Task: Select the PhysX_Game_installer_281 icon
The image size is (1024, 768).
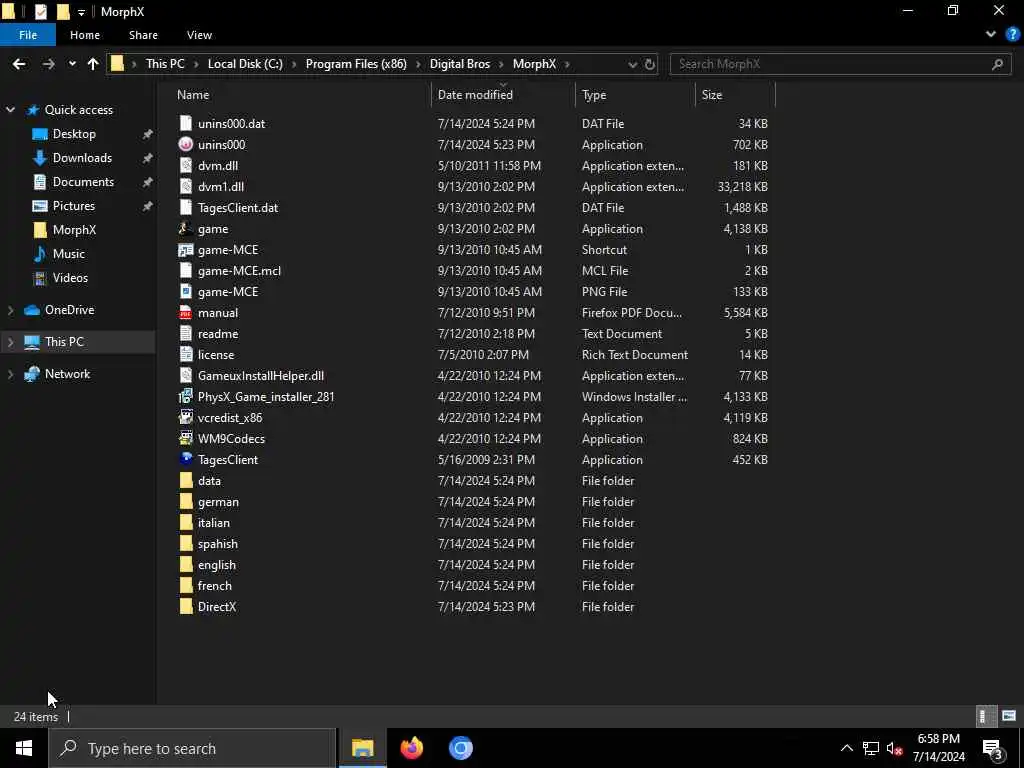Action: pos(186,396)
